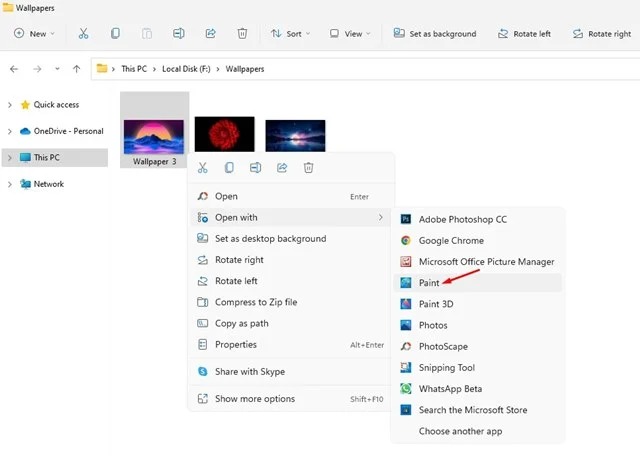Open the New dropdown menu

(x=35, y=33)
